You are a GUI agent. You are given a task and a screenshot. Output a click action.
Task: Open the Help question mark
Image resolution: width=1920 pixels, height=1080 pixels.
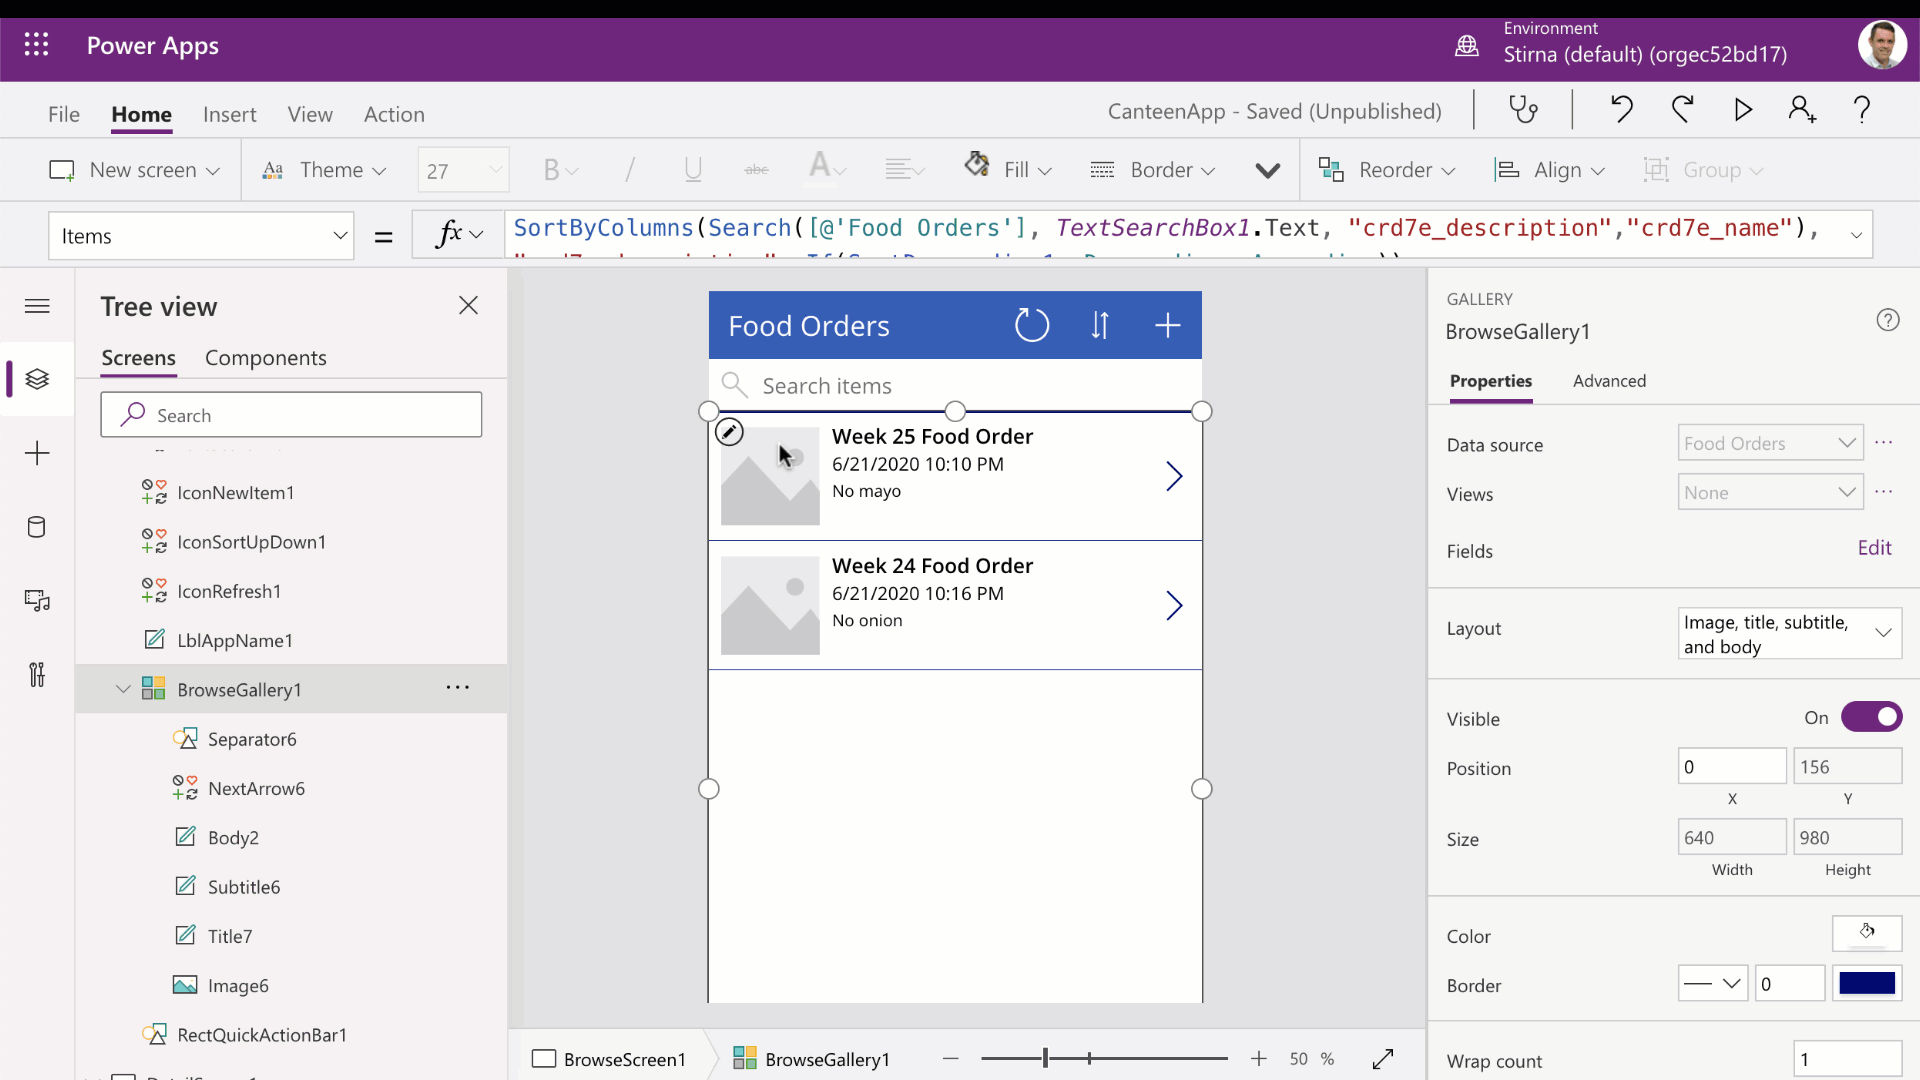1862,109
